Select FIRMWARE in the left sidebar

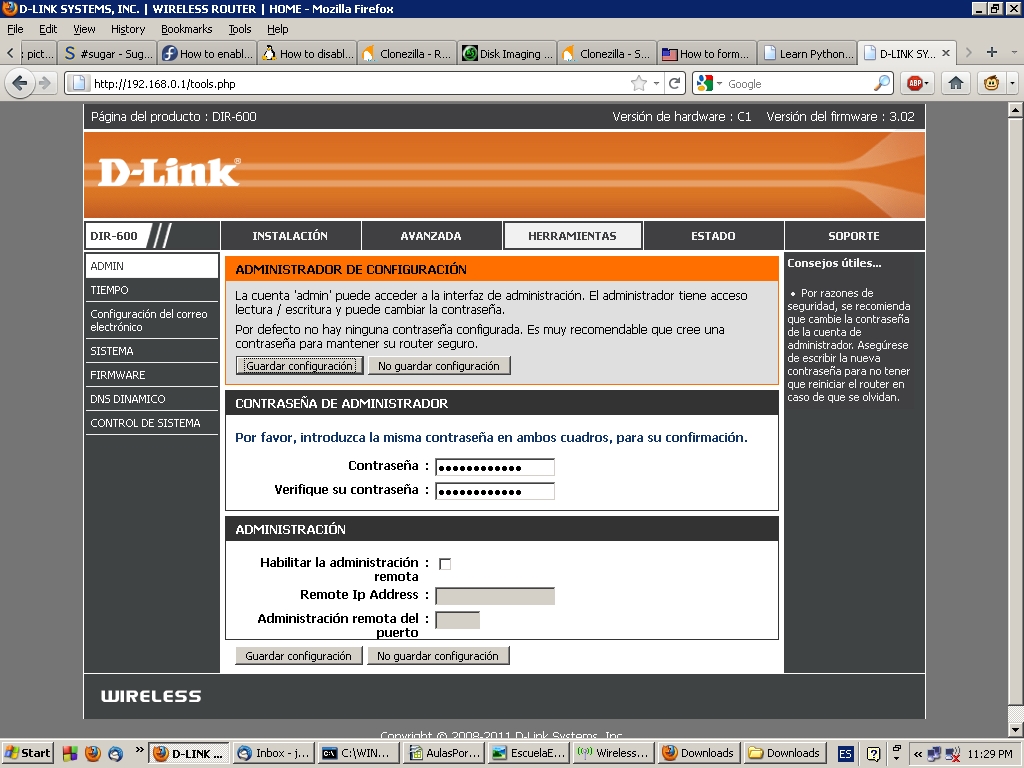tap(118, 375)
